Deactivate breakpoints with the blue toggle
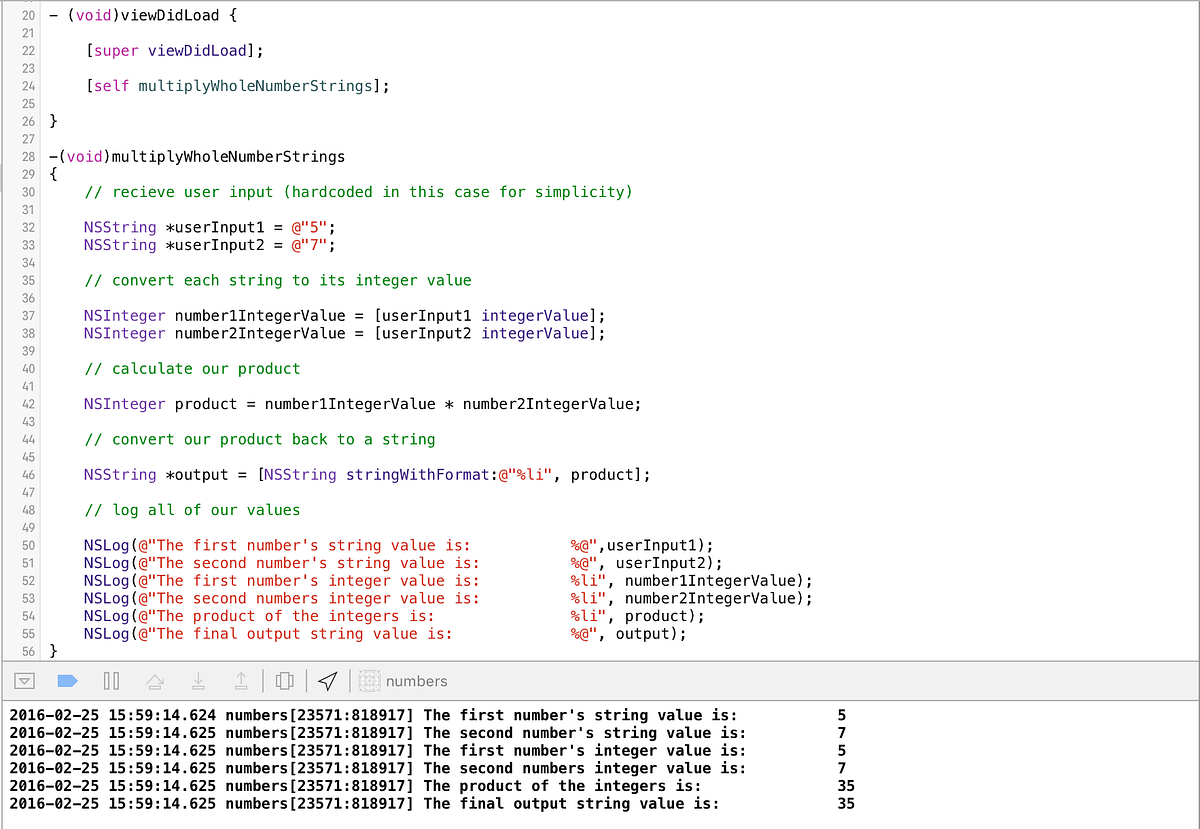This screenshot has height=829, width=1200. click(66, 680)
